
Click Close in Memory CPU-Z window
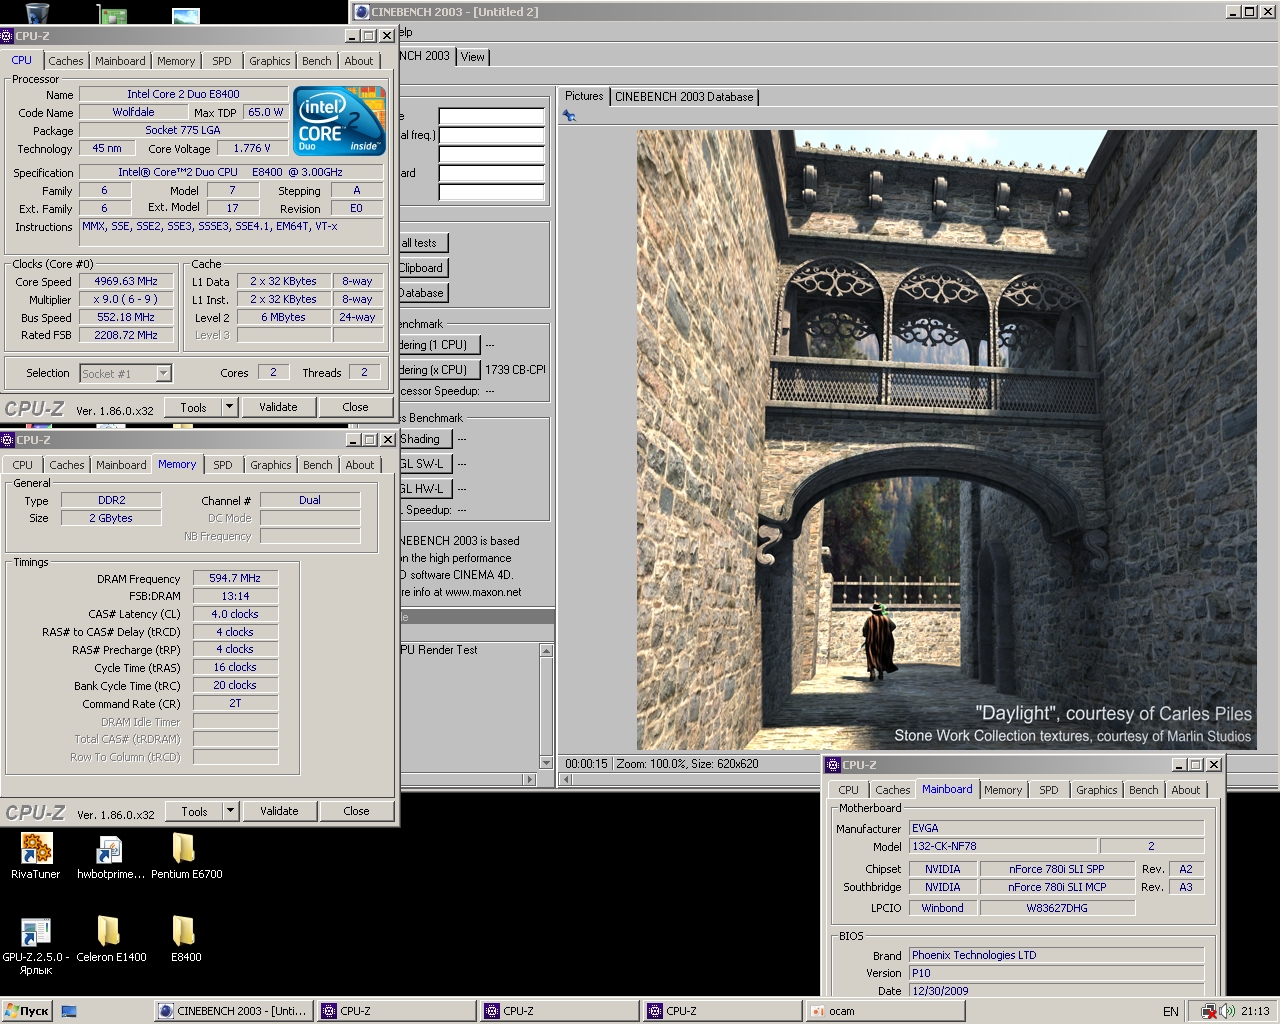point(356,811)
